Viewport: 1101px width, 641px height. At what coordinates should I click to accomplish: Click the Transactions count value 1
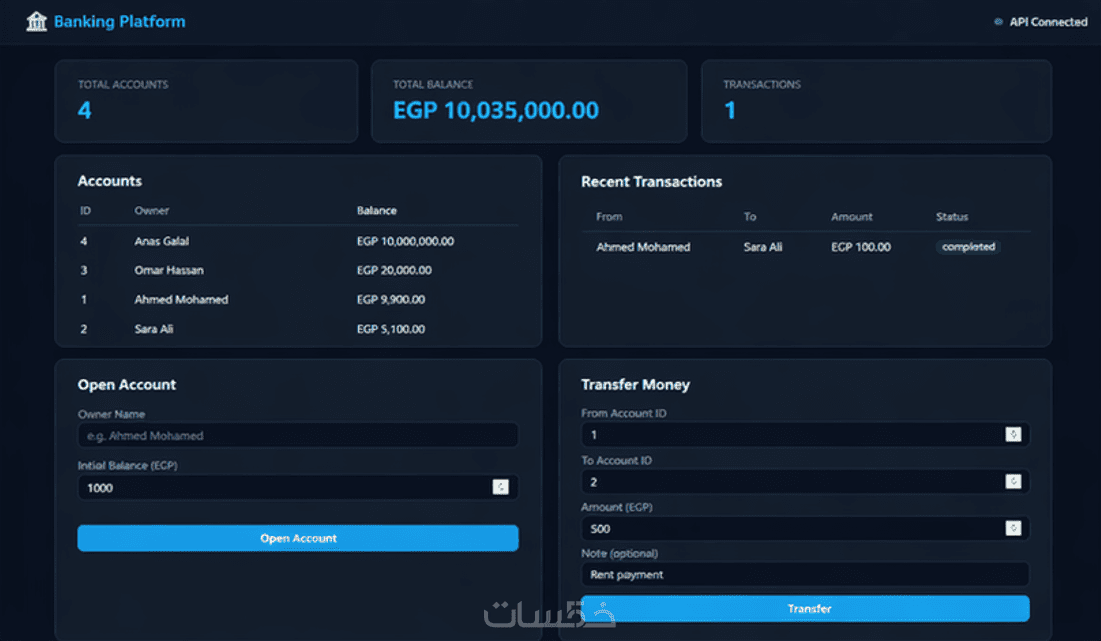click(730, 110)
